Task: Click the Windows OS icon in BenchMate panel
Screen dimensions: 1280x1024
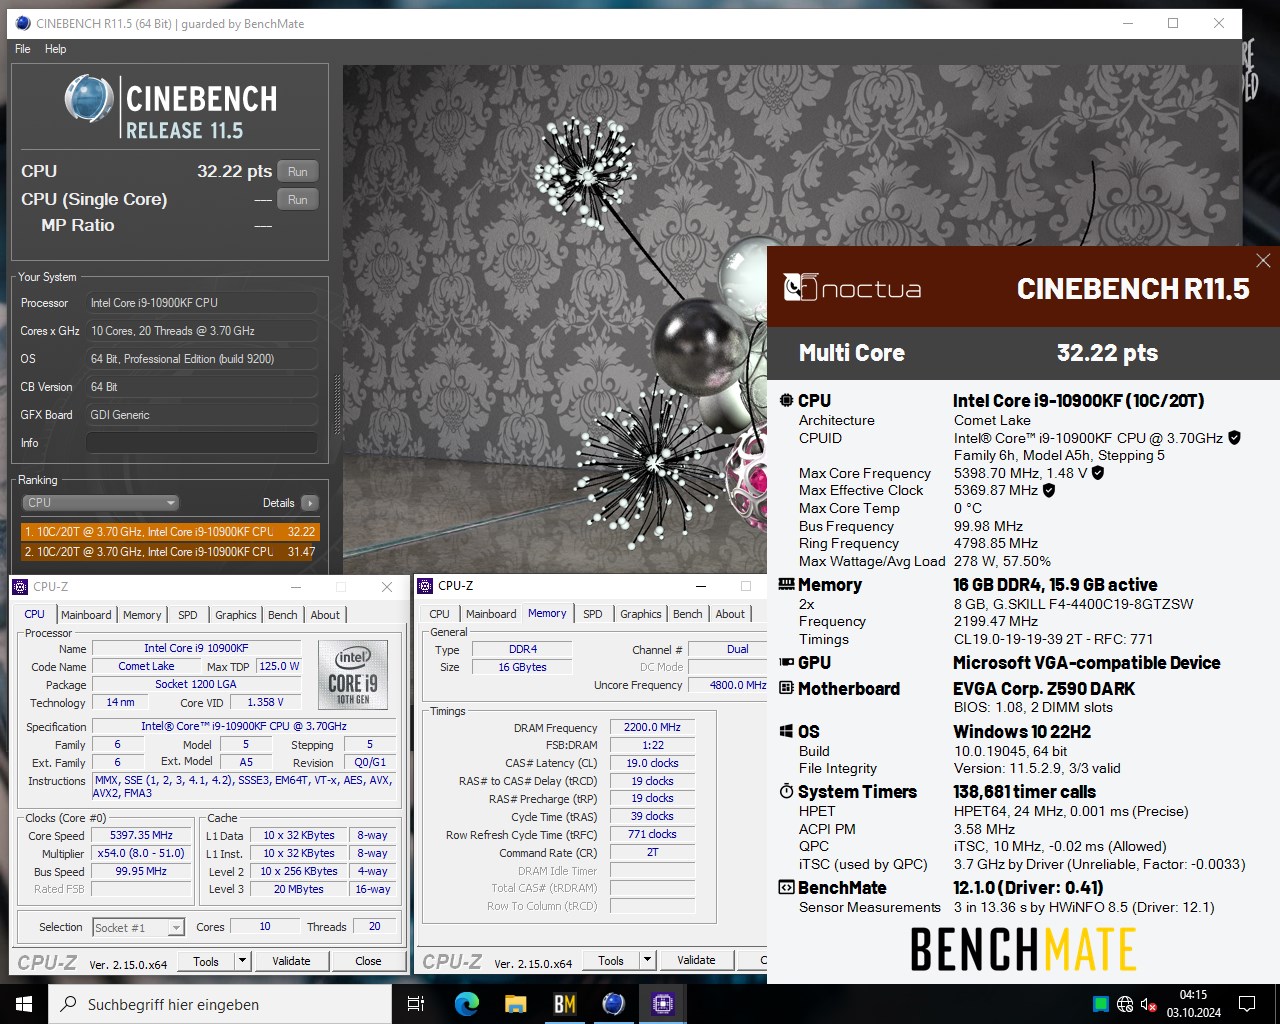Action: 786,731
